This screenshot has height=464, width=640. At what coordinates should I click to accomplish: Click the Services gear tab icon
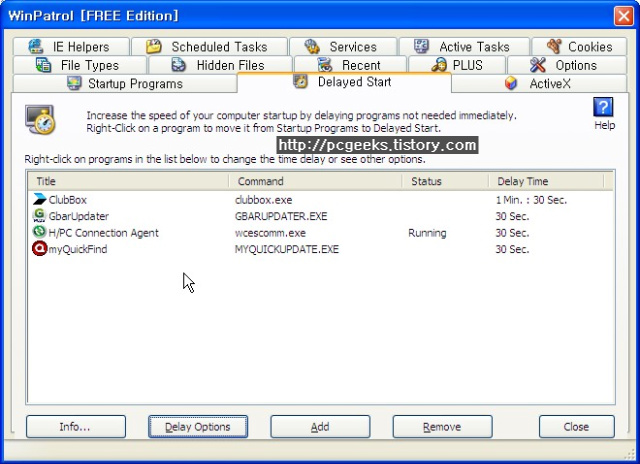(x=312, y=47)
